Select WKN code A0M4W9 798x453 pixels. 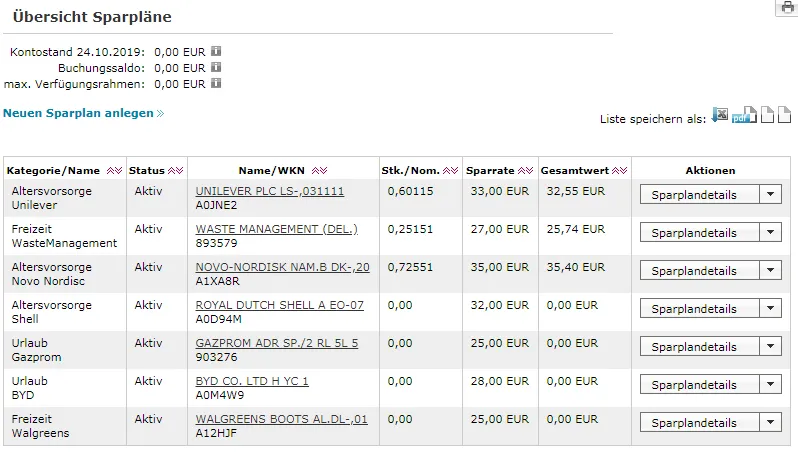pyautogui.click(x=220, y=395)
